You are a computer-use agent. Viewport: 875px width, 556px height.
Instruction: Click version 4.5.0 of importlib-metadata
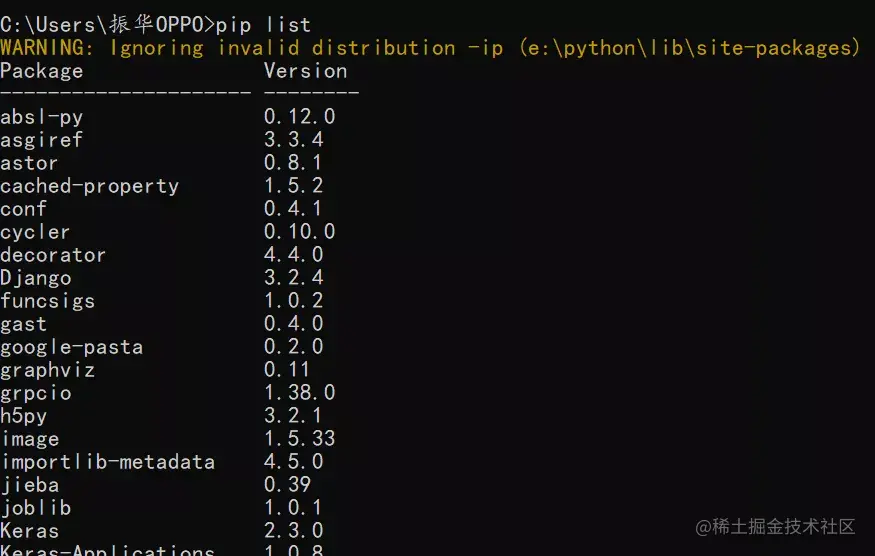tap(294, 462)
